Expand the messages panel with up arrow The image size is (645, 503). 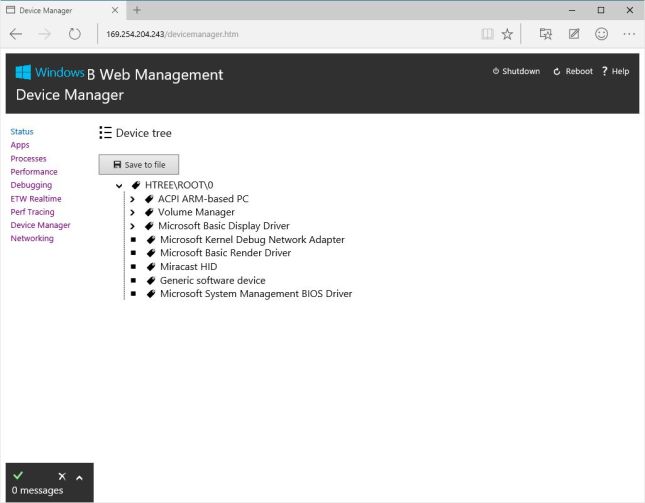pyautogui.click(x=79, y=477)
